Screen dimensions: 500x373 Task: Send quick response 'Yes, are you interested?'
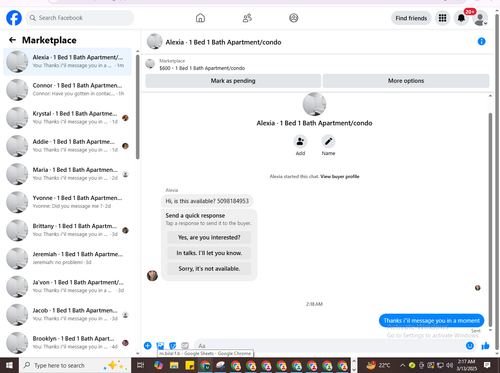coord(209,237)
